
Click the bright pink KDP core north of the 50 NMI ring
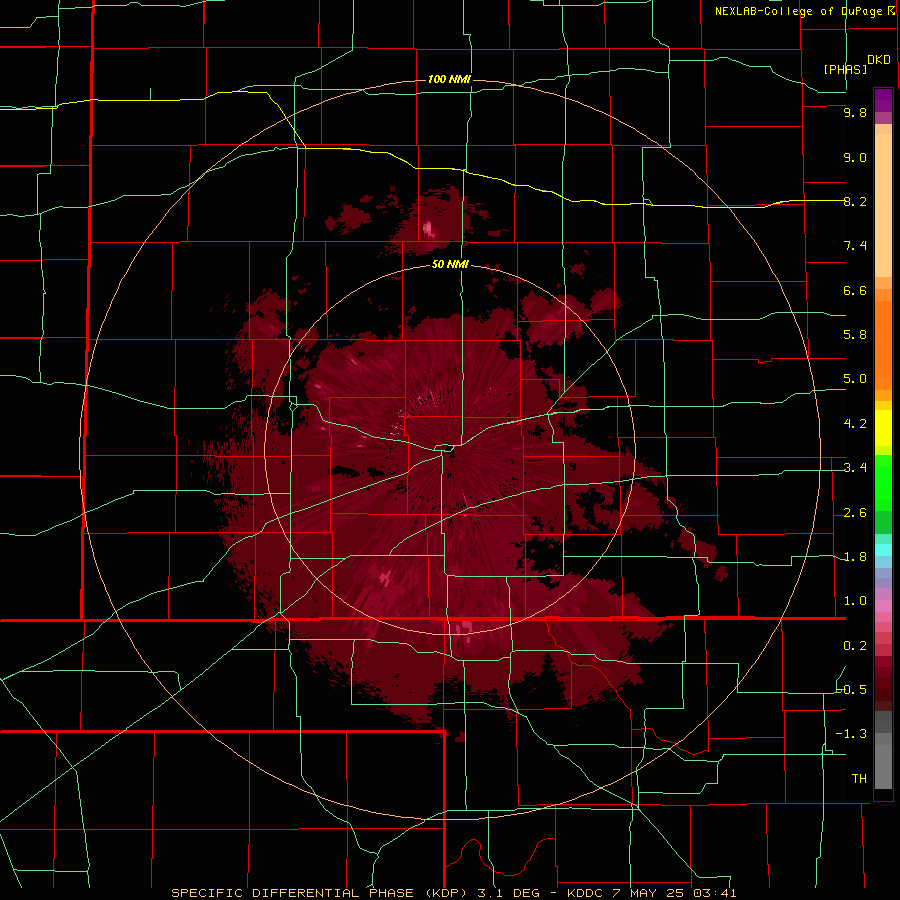[429, 228]
